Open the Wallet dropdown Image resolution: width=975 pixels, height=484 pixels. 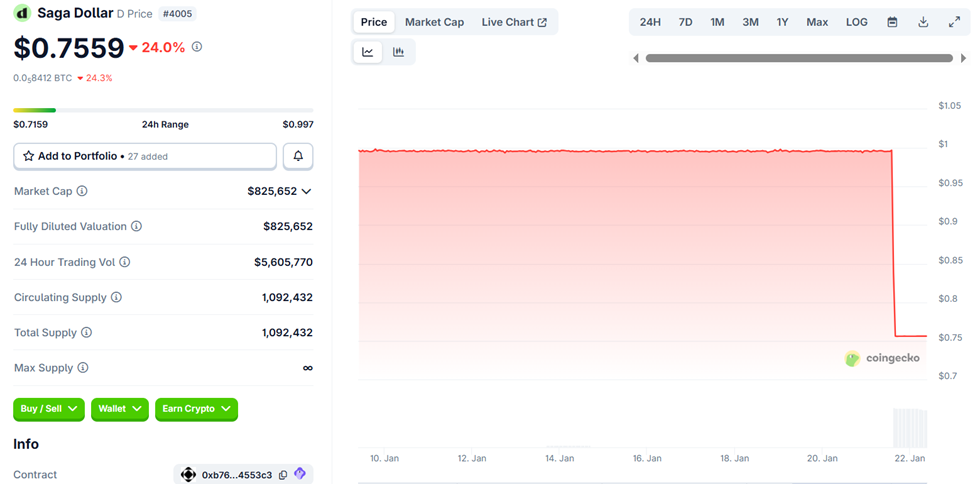(120, 409)
